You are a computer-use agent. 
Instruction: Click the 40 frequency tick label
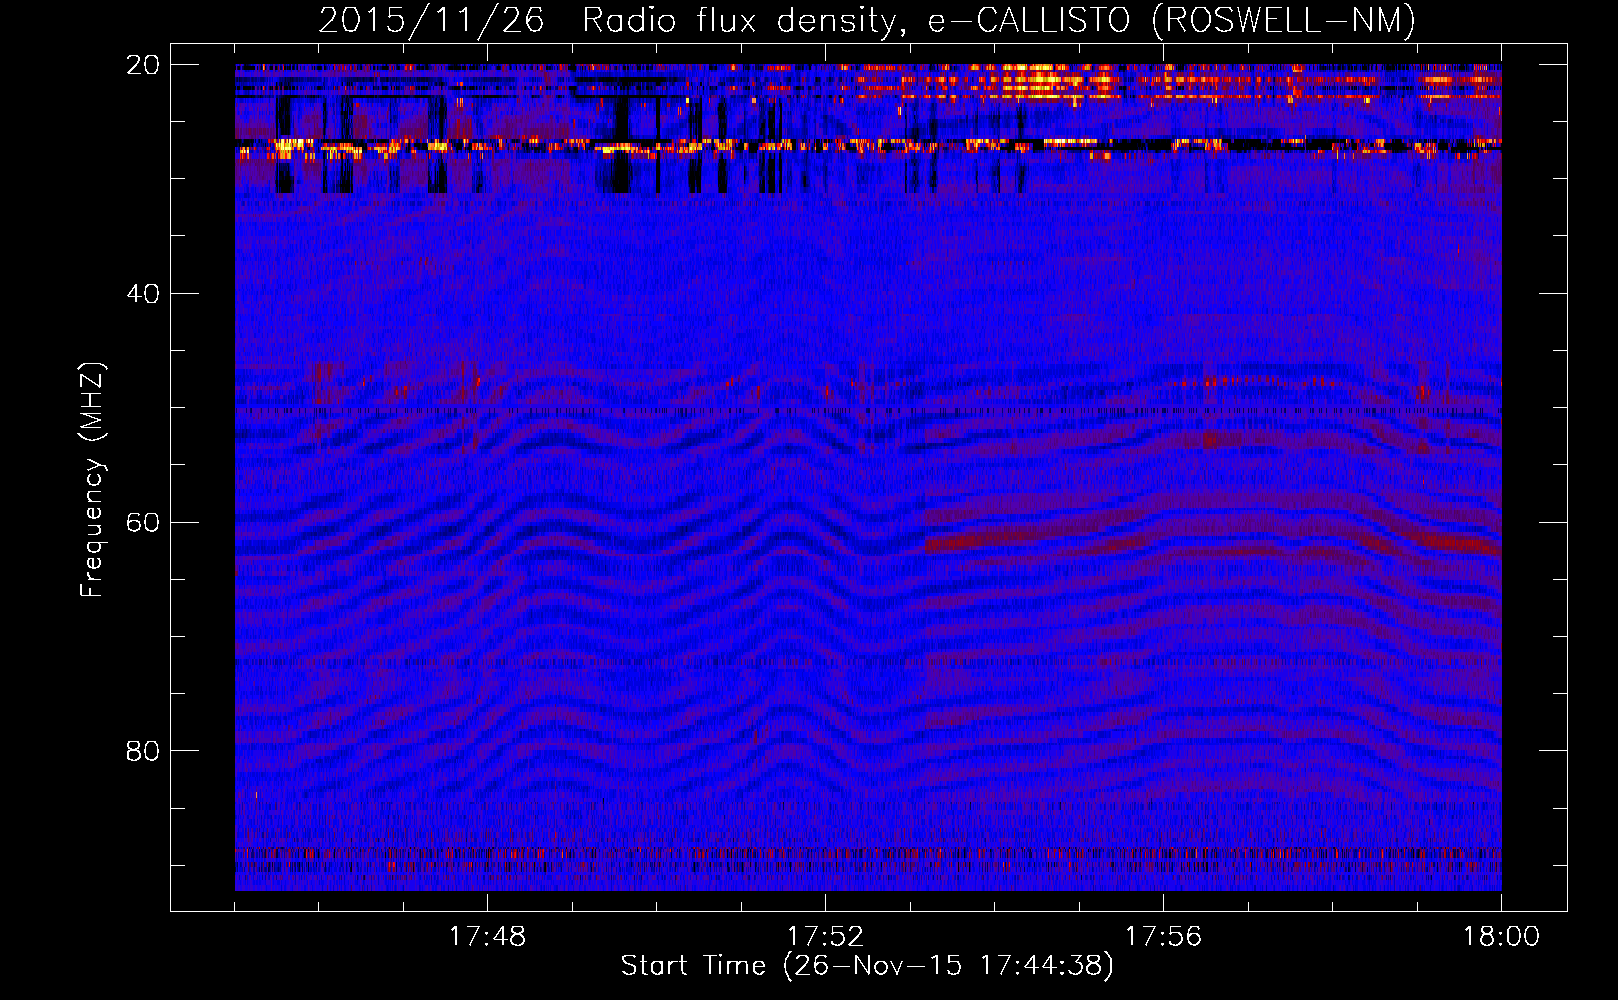tap(143, 294)
